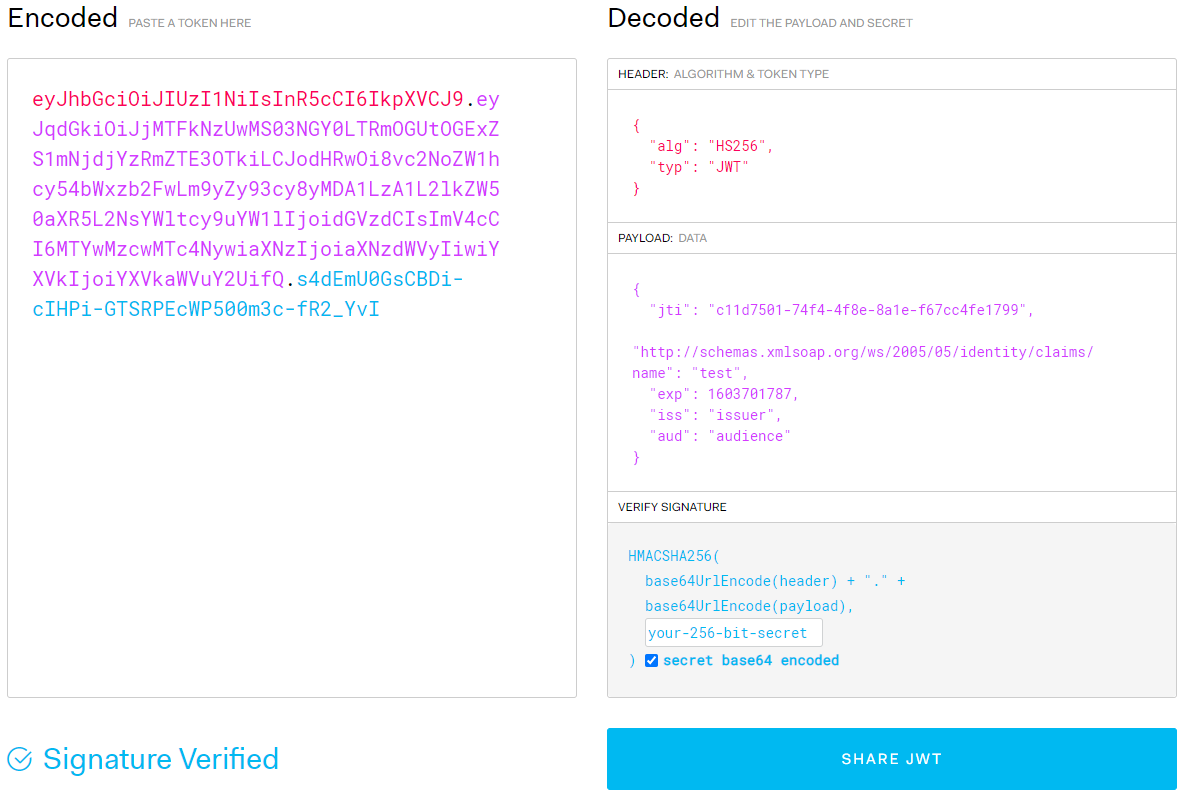Click the issuer value in the payload

click(x=749, y=414)
